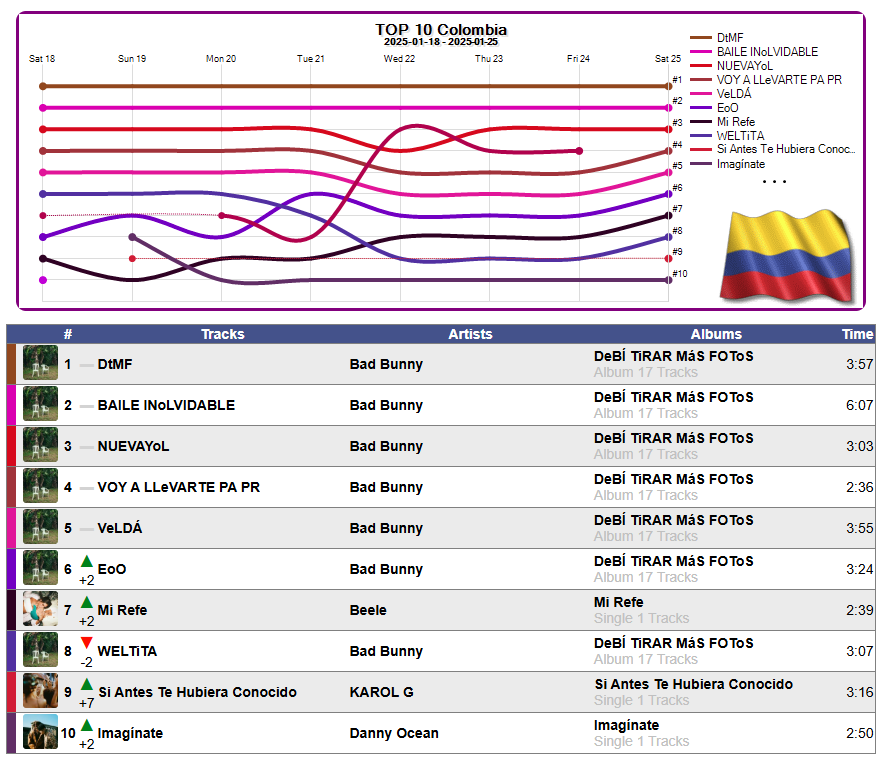Click the Wed 22 date label
Viewport: 881px width, 762px height.
pos(399,58)
